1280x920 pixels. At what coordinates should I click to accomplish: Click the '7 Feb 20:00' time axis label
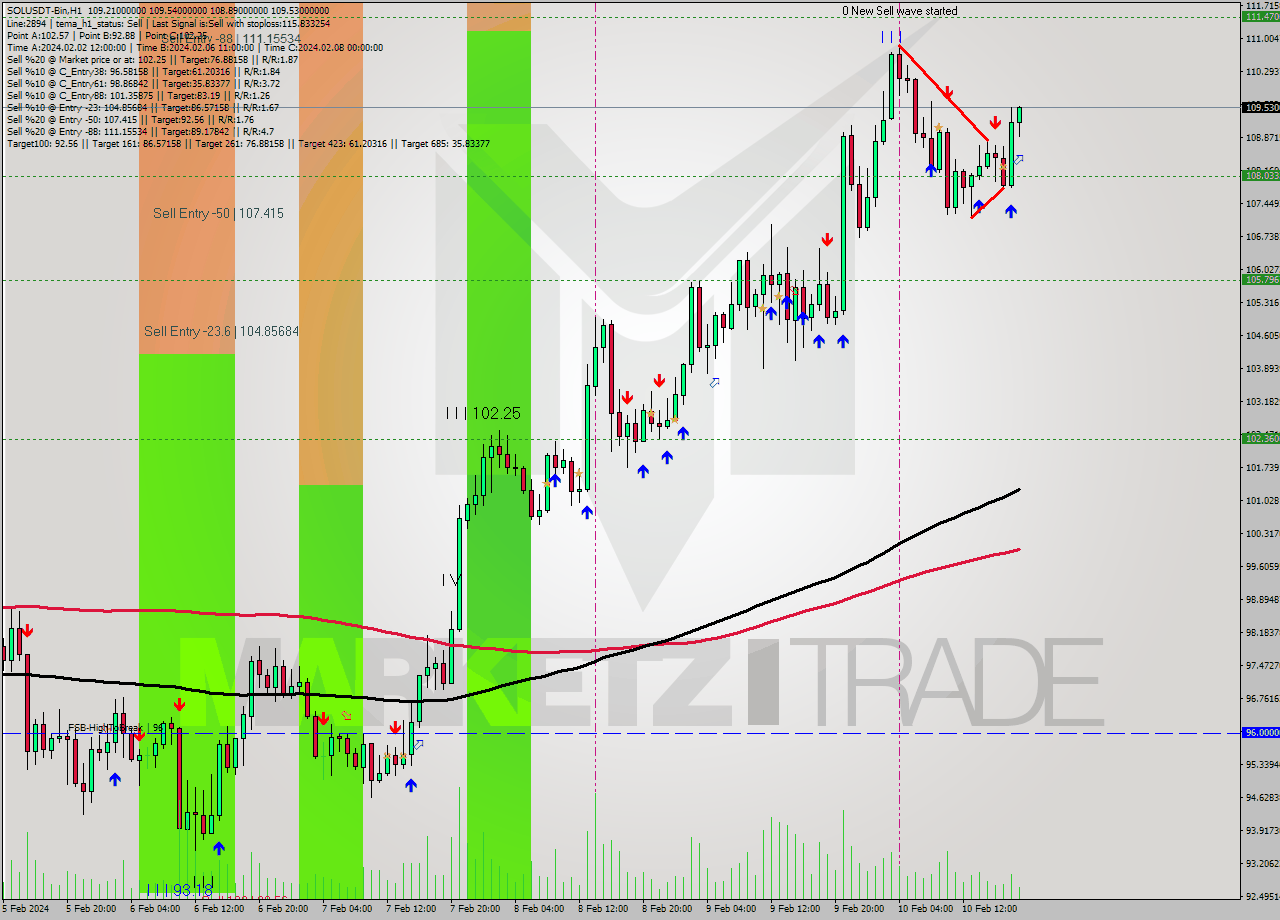475,909
